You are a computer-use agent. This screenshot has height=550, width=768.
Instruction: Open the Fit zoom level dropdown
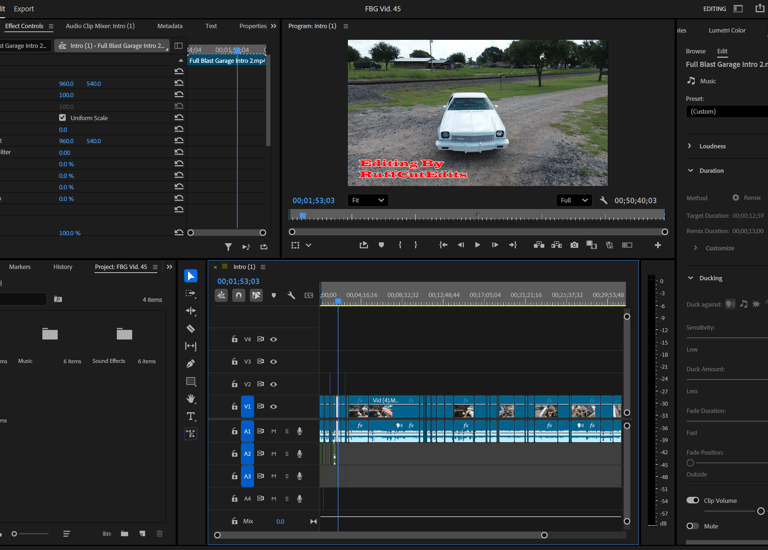[x=367, y=200]
